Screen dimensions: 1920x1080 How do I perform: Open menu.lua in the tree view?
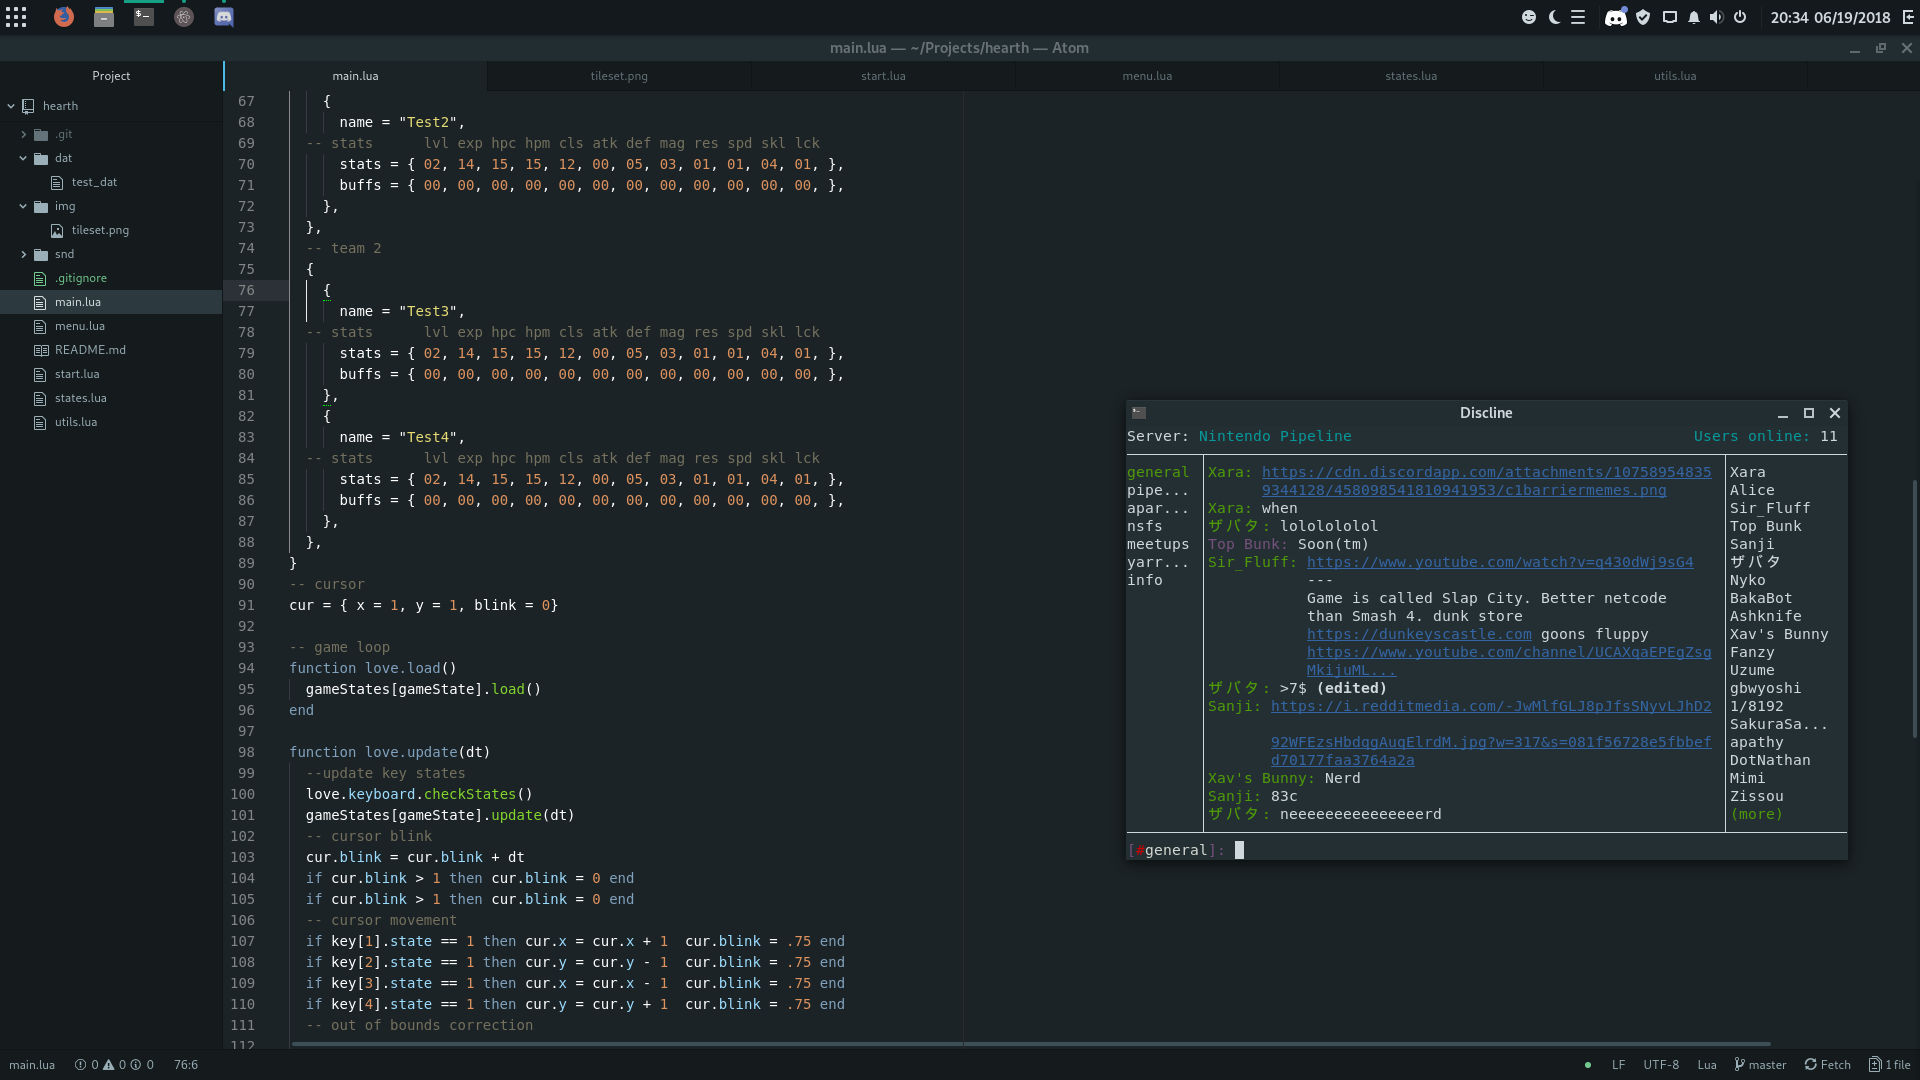click(x=79, y=326)
